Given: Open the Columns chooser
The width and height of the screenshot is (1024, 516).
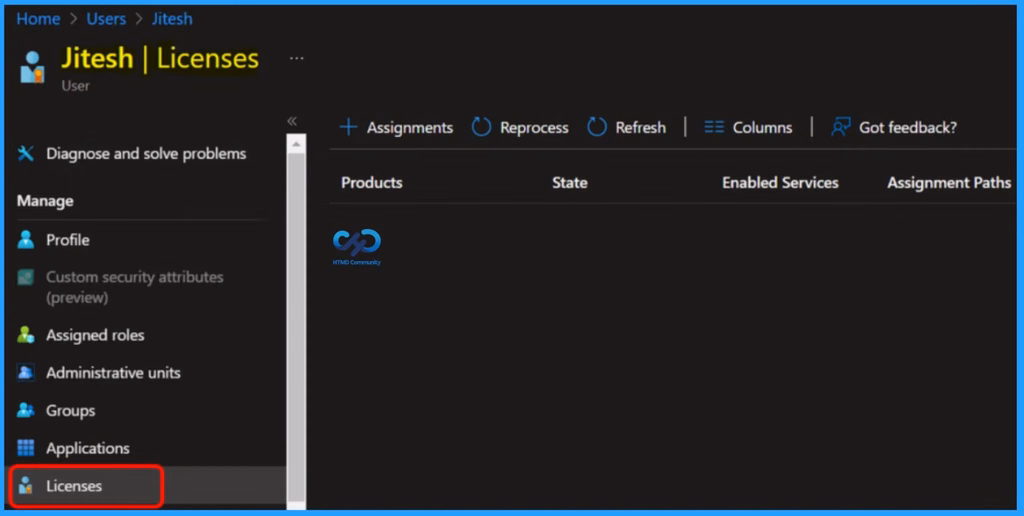Looking at the screenshot, I should tap(762, 127).
